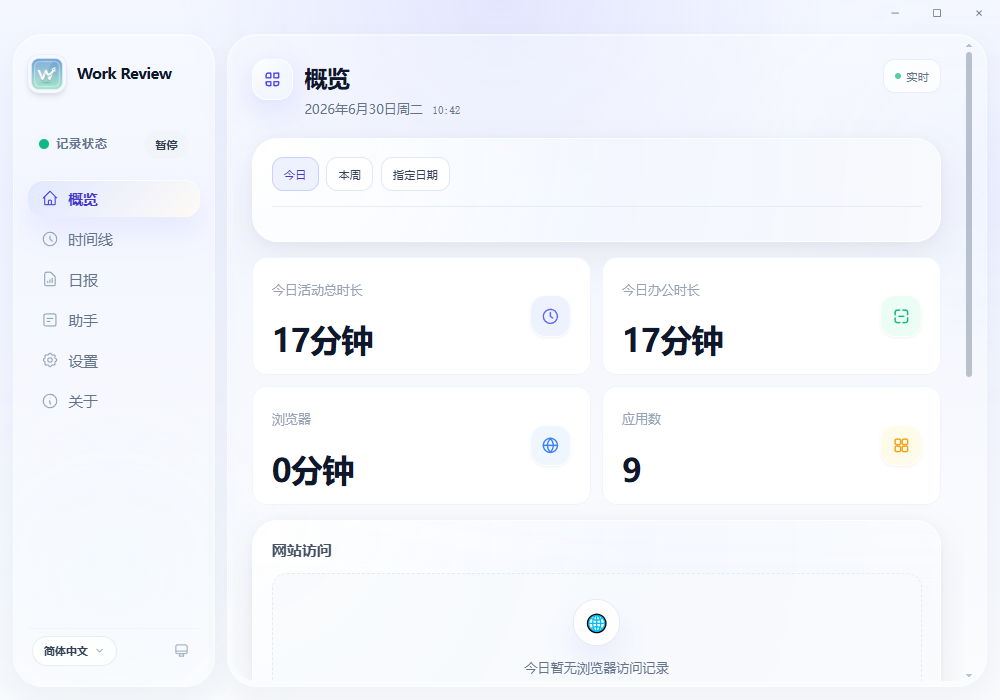Open the 关于 page
Image resolution: width=1000 pixels, height=700 pixels.
(x=114, y=402)
